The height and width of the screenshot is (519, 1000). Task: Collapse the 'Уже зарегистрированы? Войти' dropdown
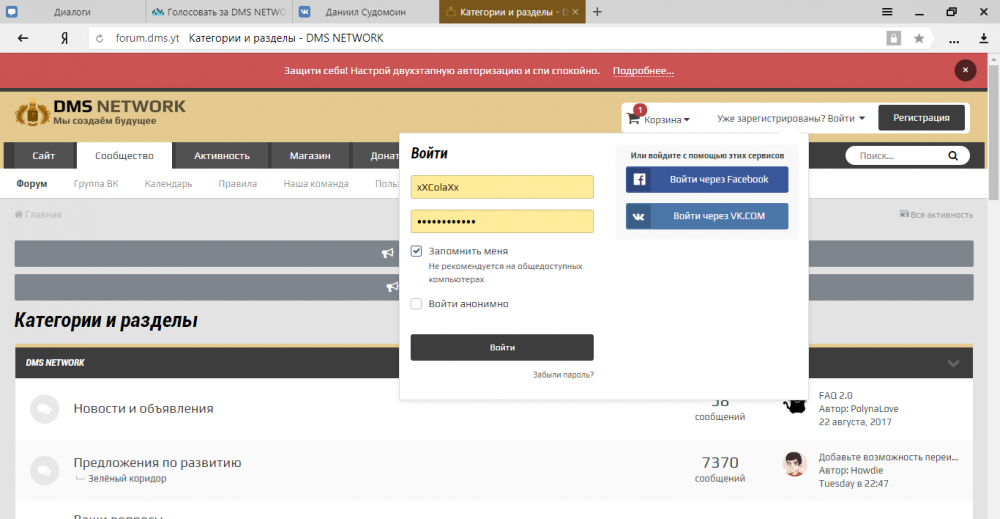(791, 118)
